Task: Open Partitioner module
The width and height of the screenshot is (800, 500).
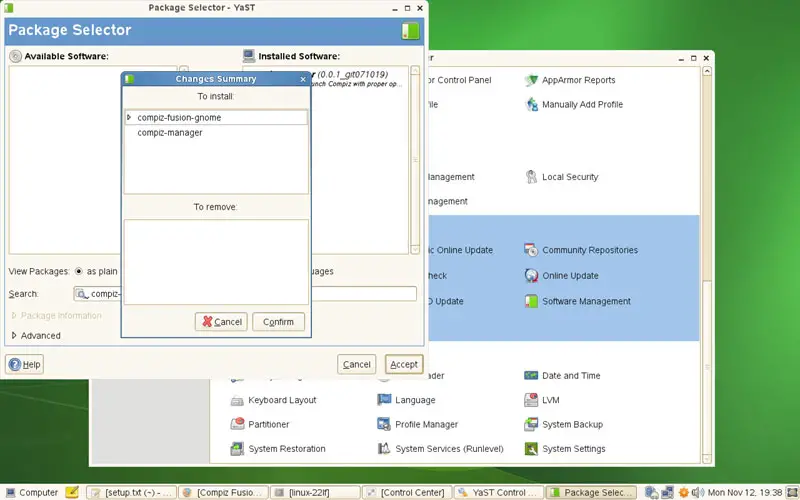Action: tap(260, 424)
